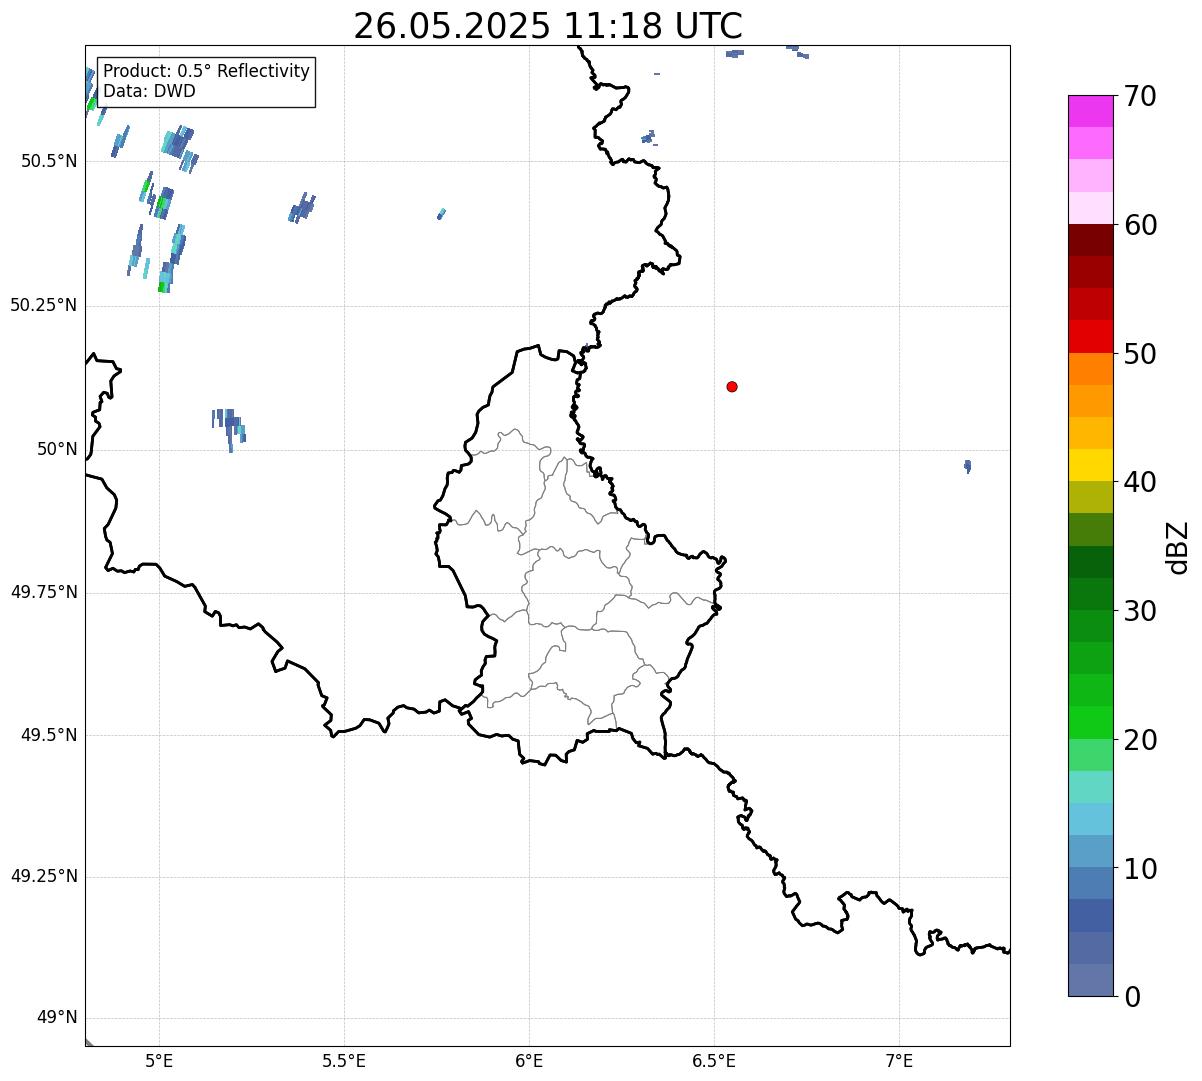Viewport: 1202px width, 1081px height.
Task: Click the dark maroon swatch below 60 dBZ
Action: pyautogui.click(x=1090, y=240)
